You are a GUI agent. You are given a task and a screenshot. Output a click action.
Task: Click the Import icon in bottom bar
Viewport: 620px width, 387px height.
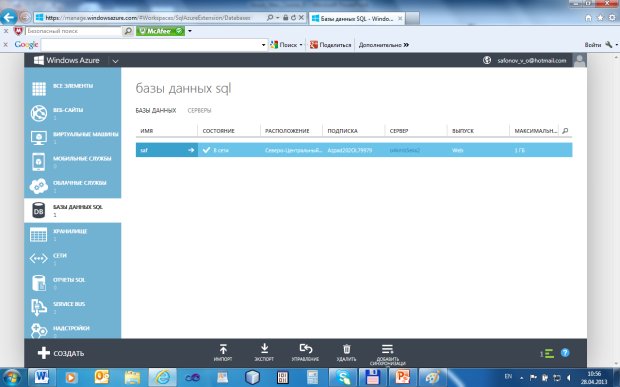point(223,349)
